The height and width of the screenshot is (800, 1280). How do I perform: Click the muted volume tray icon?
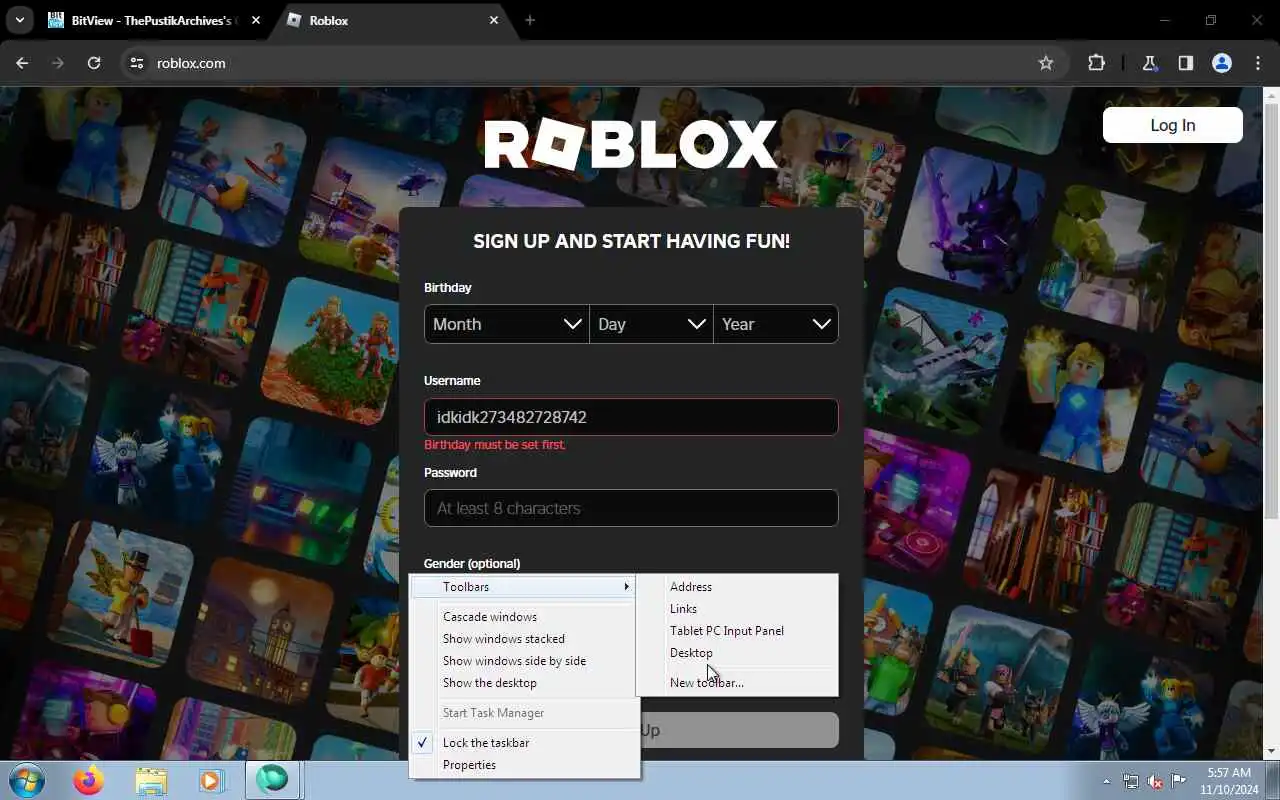(1155, 781)
